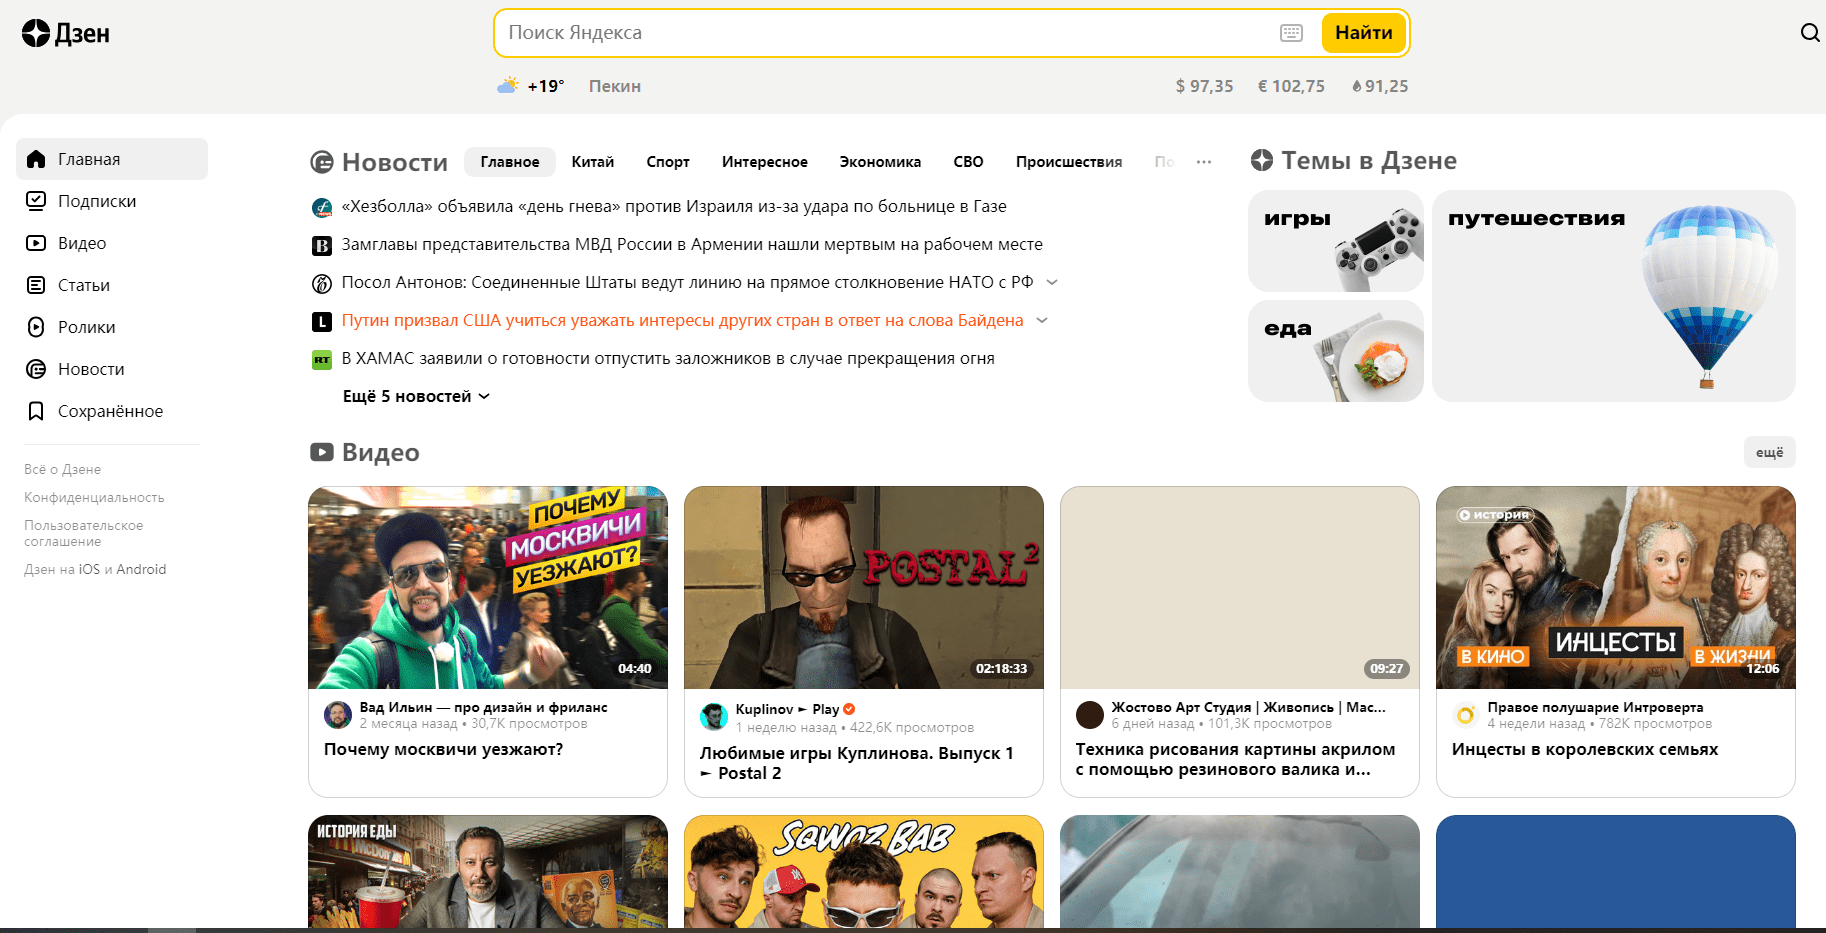This screenshot has height=933, width=1826.
Task: Switch to the Китай news tab
Action: pyautogui.click(x=593, y=161)
